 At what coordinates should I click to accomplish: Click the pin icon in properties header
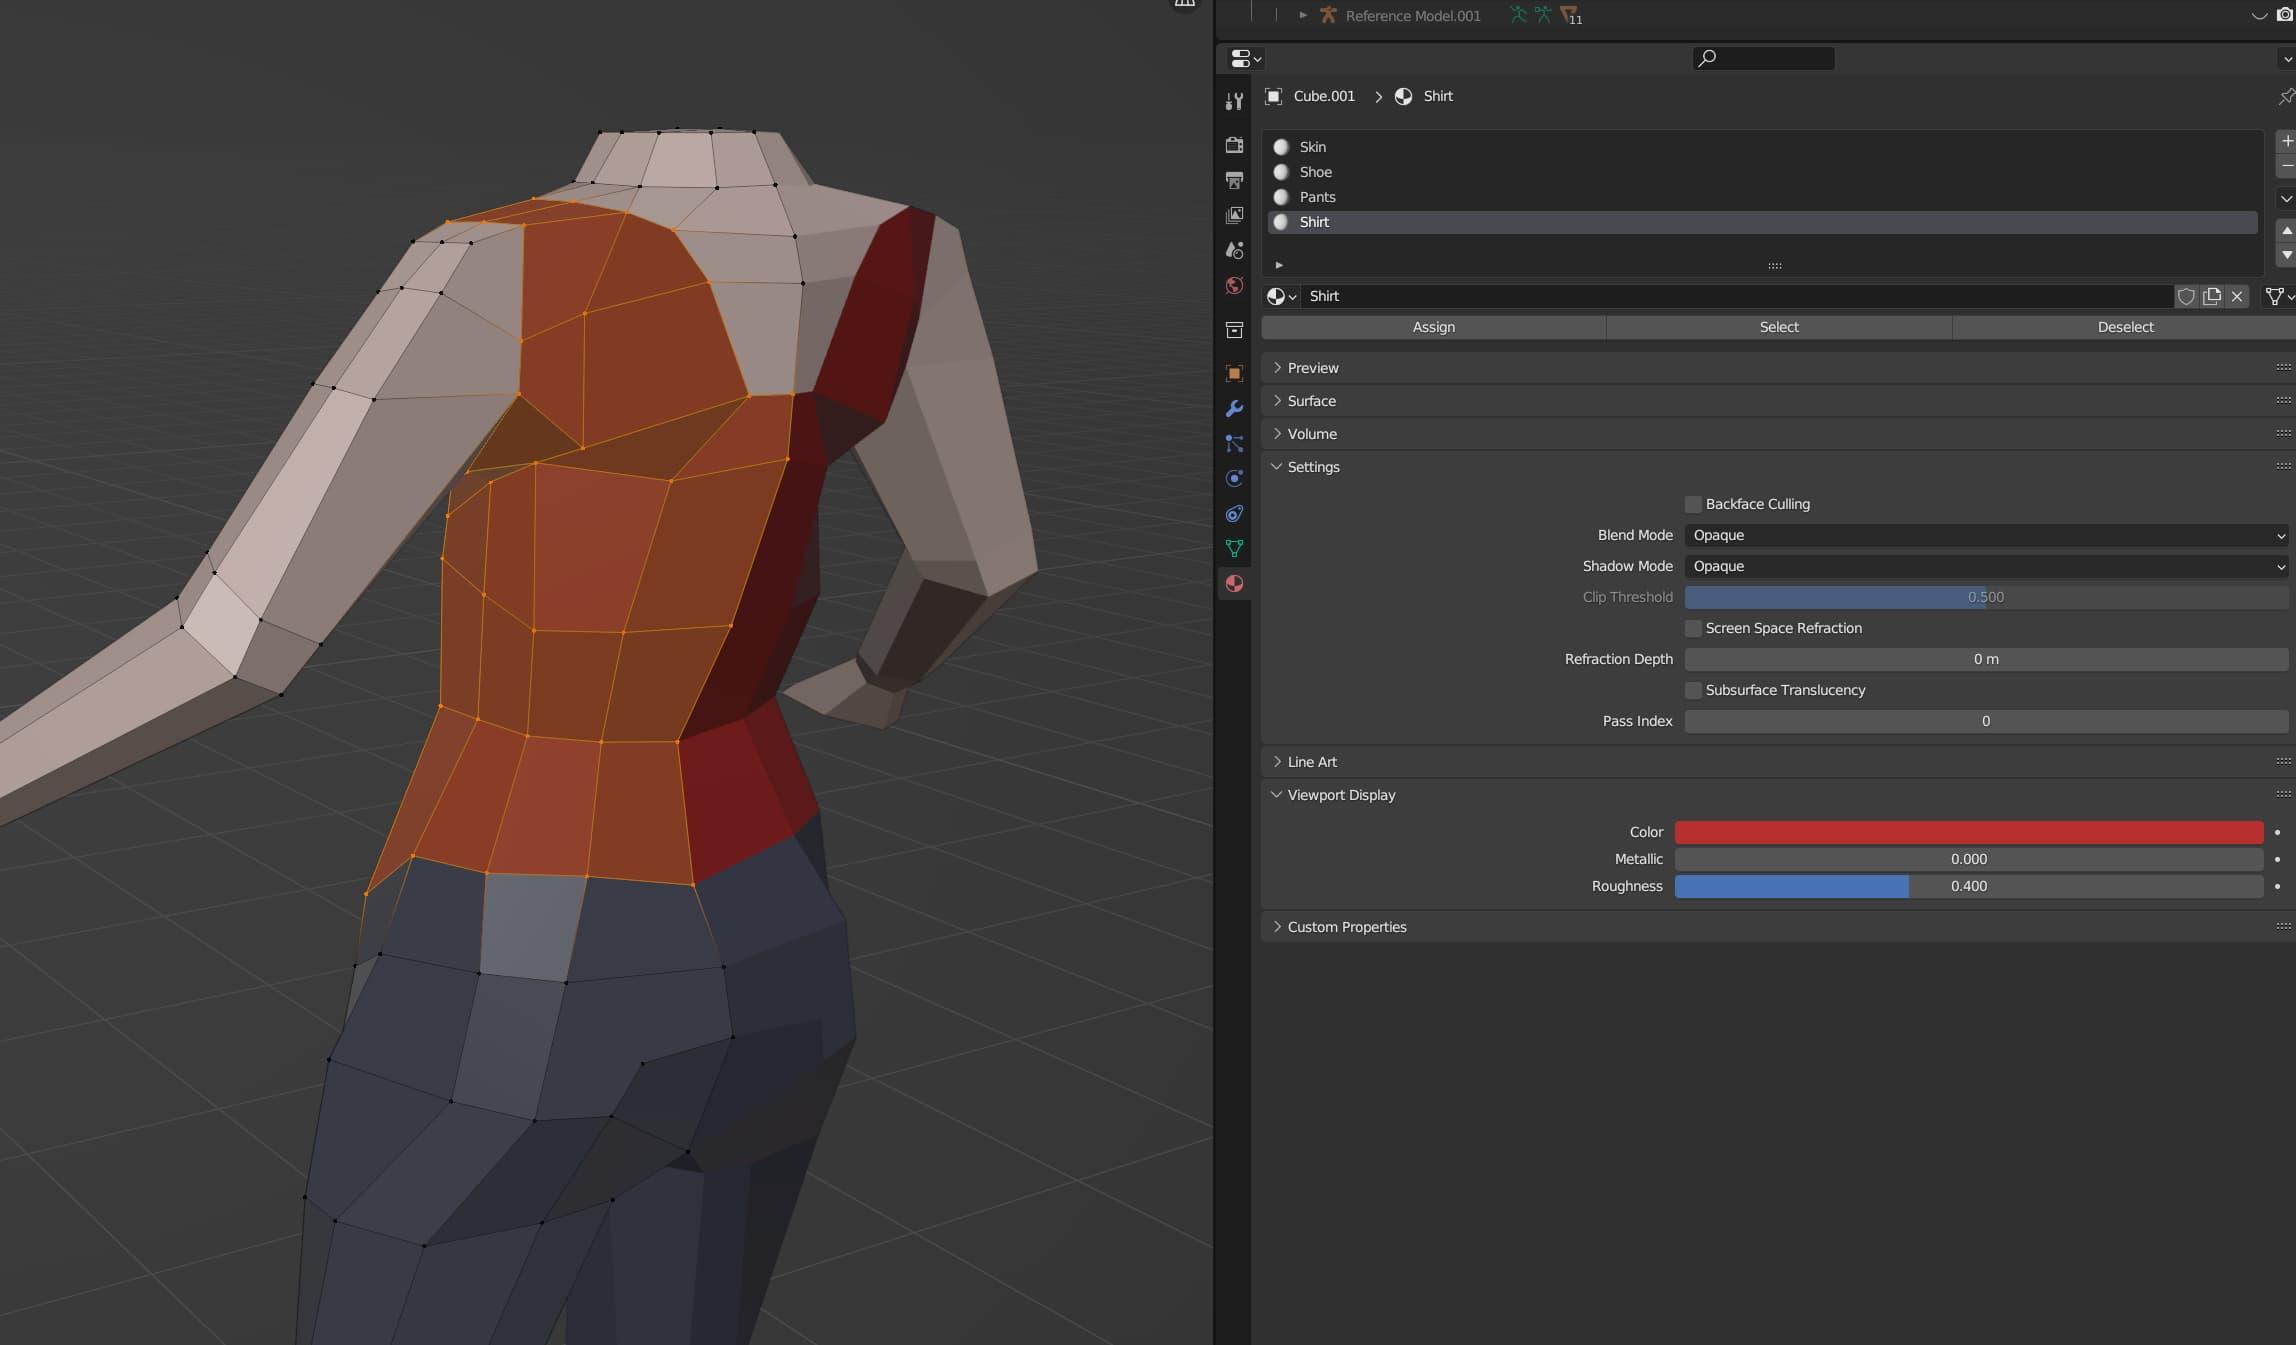click(2285, 96)
